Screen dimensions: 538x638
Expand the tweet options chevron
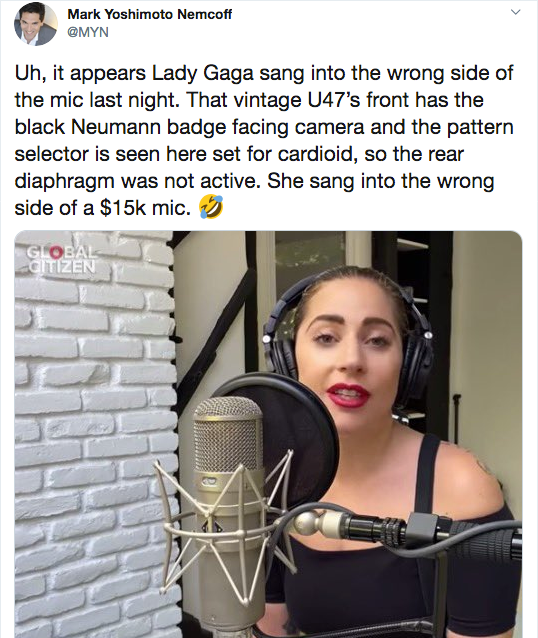pos(516,12)
